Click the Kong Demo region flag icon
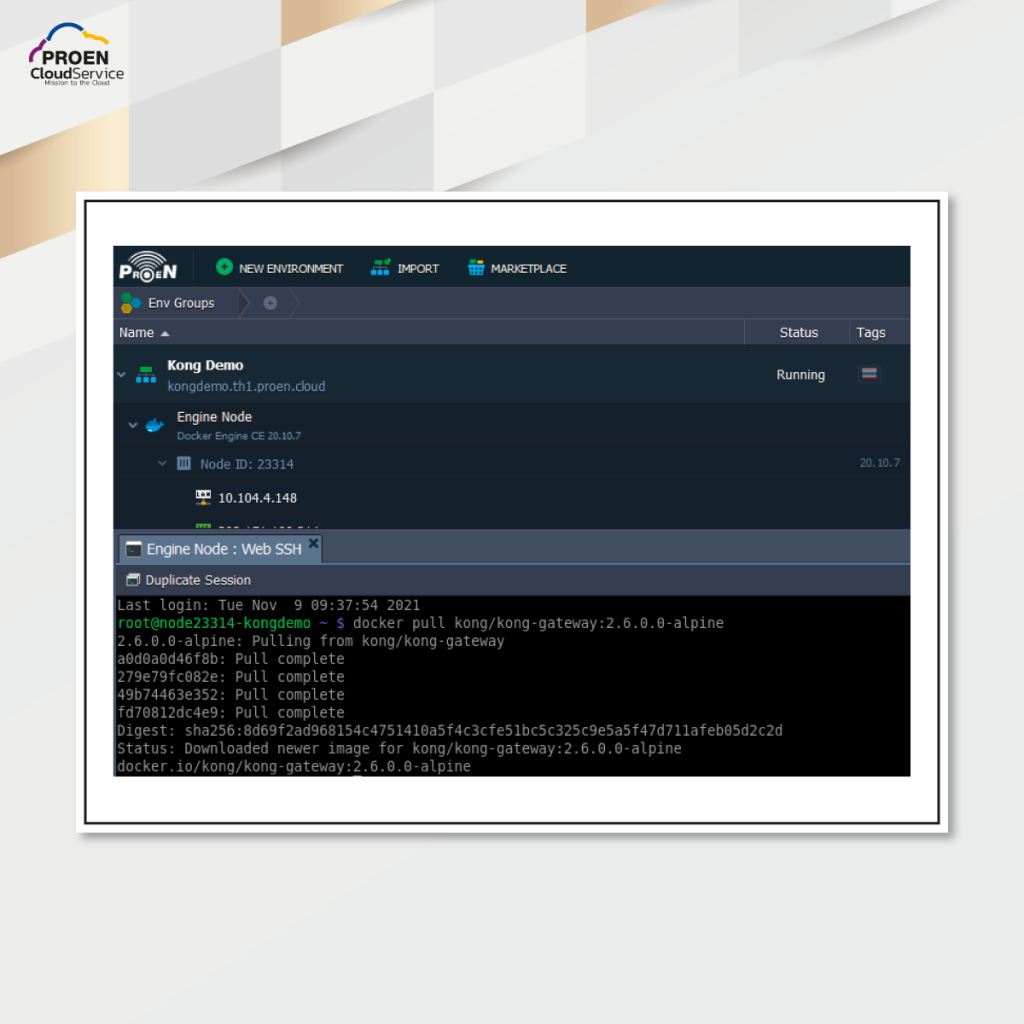This screenshot has width=1024, height=1024. pos(869,374)
